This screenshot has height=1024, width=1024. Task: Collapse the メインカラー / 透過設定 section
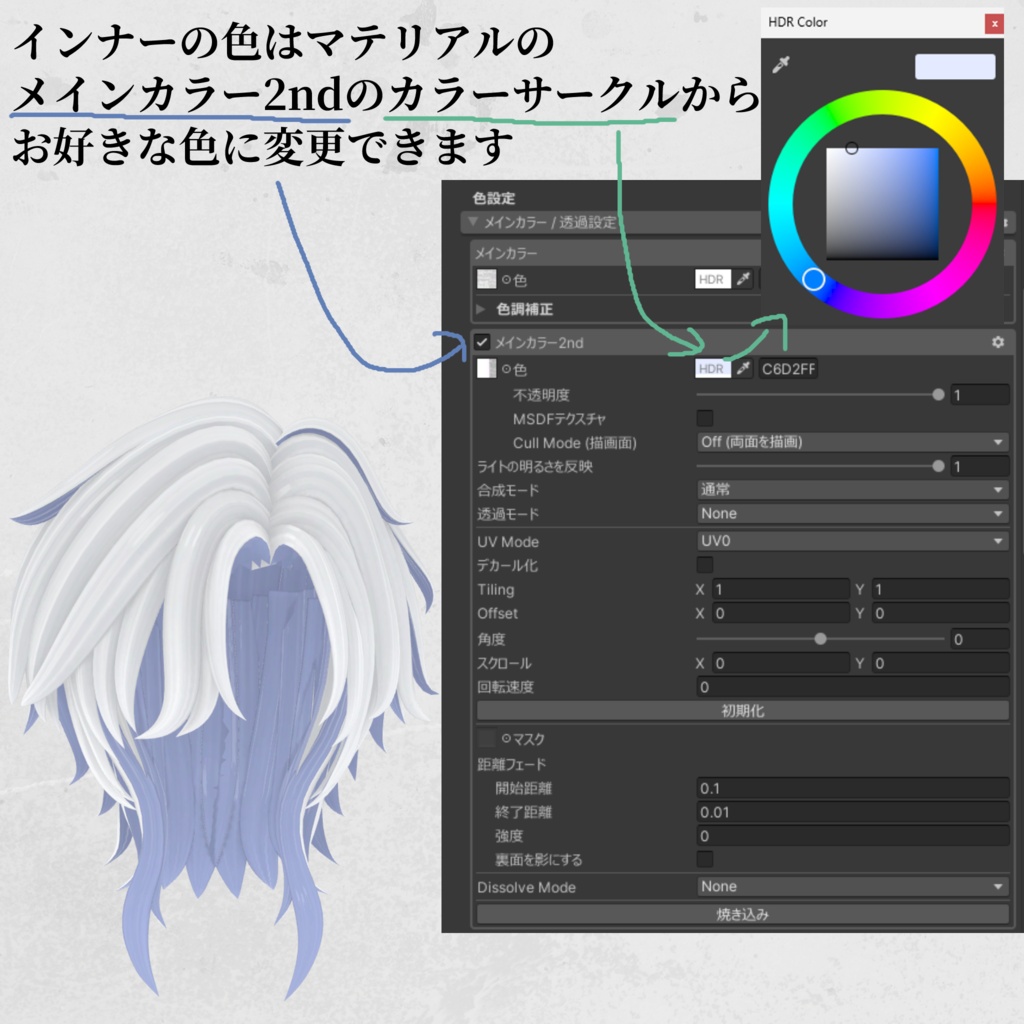click(473, 222)
